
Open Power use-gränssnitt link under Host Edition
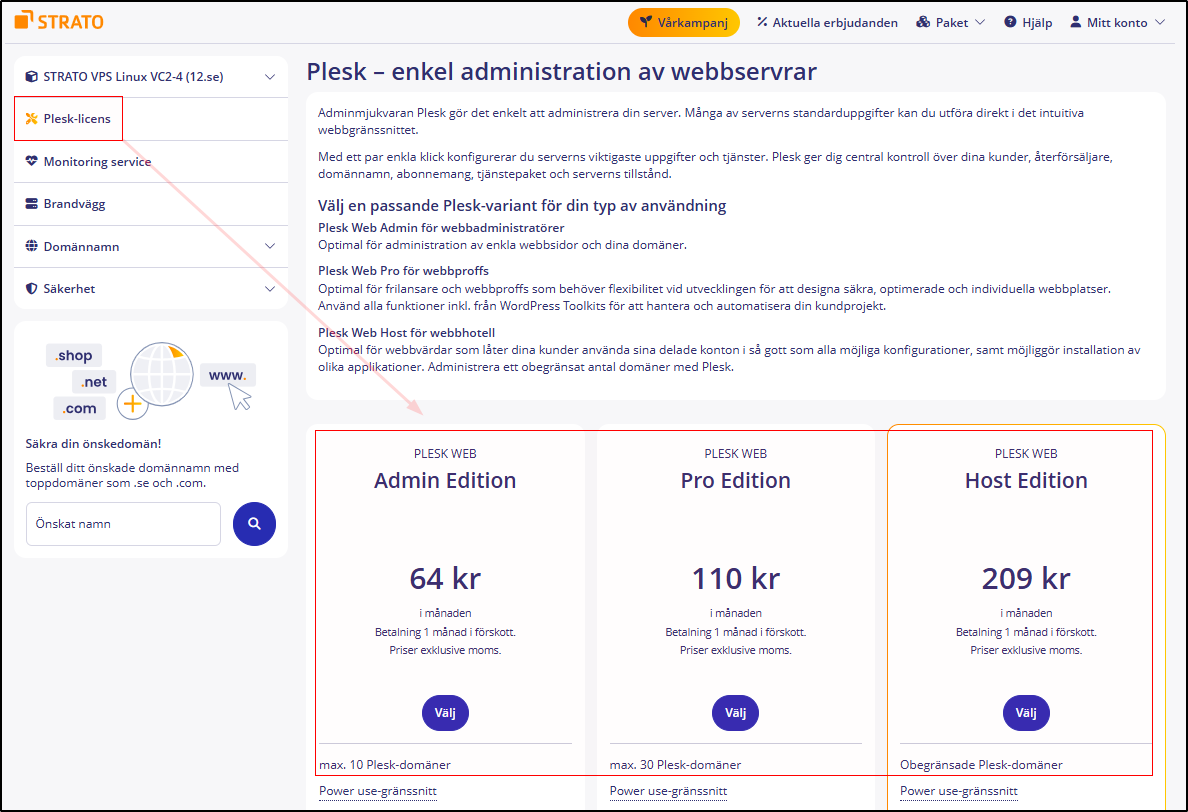(958, 791)
